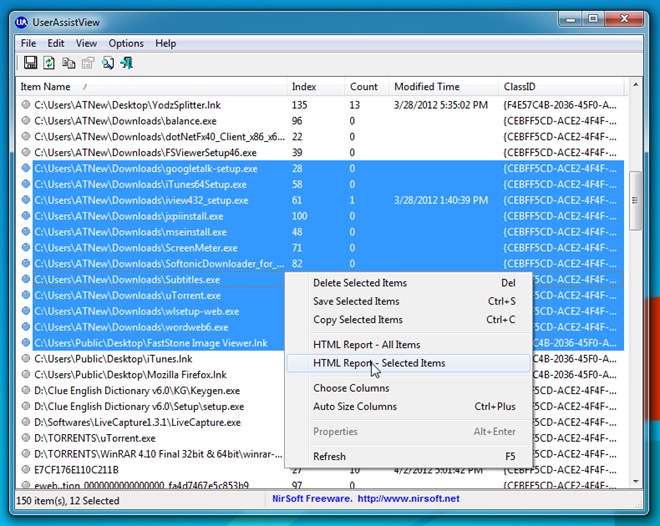
Task: Click the bullet icon beside D:\TORRENTS\uTorrent.exe
Action: [x=26, y=438]
